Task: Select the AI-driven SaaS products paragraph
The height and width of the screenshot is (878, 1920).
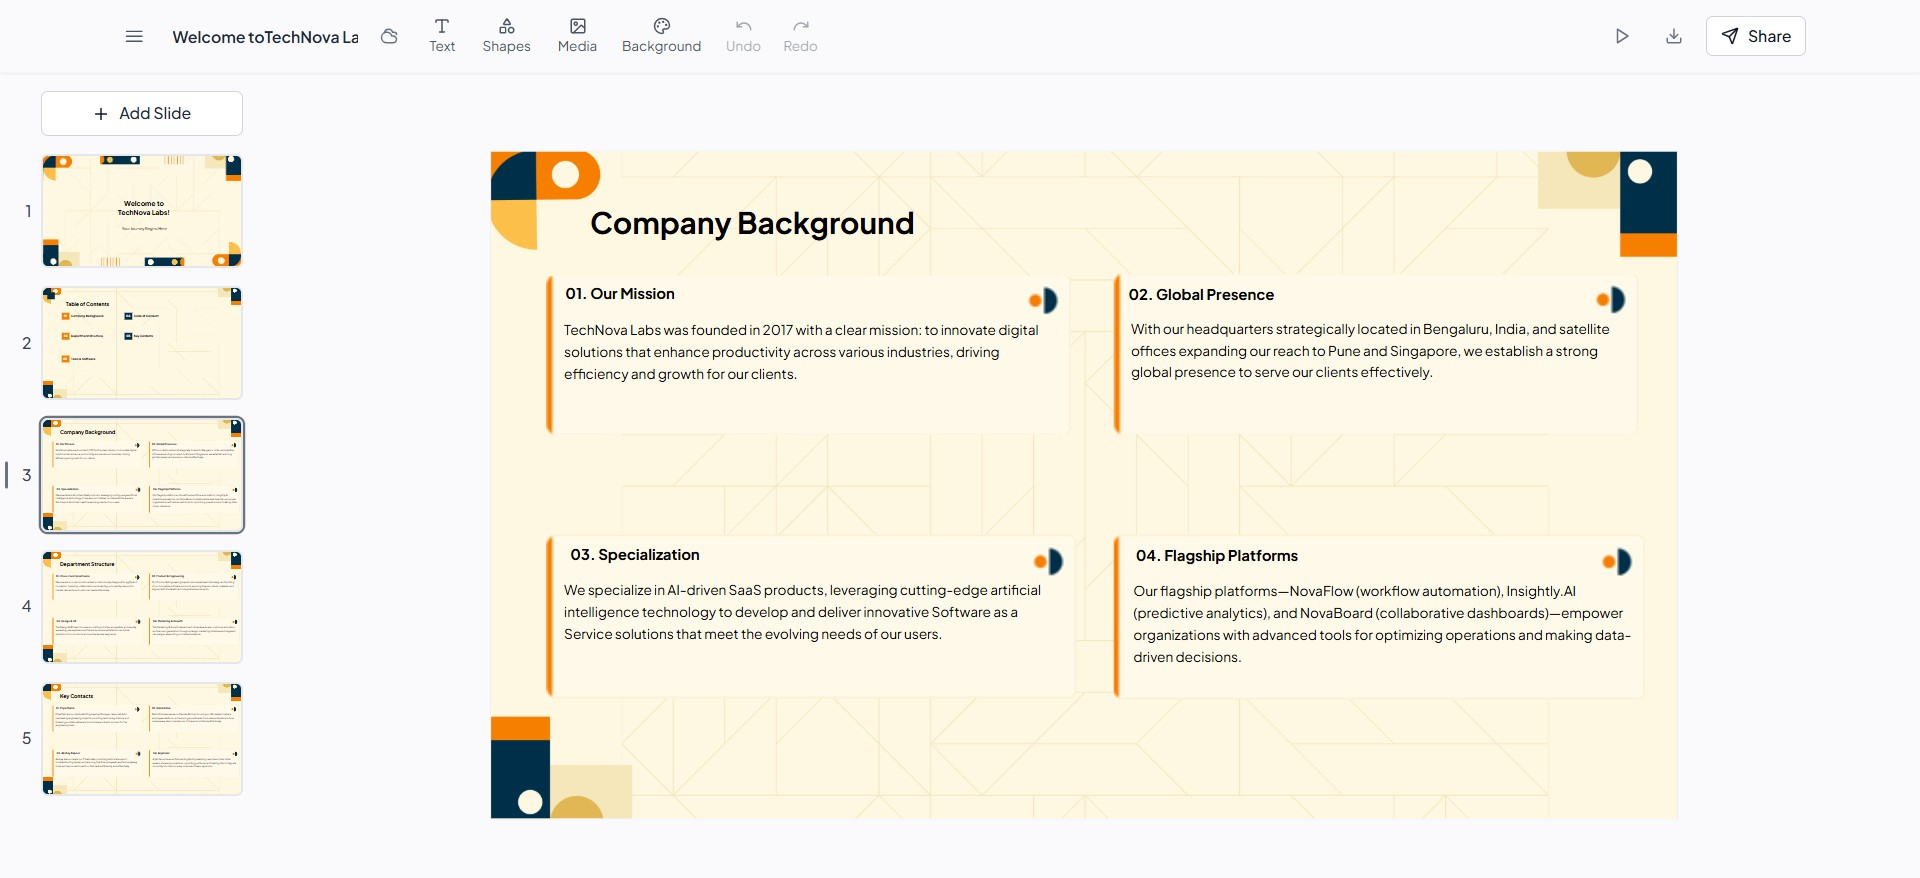Action: [x=802, y=612]
